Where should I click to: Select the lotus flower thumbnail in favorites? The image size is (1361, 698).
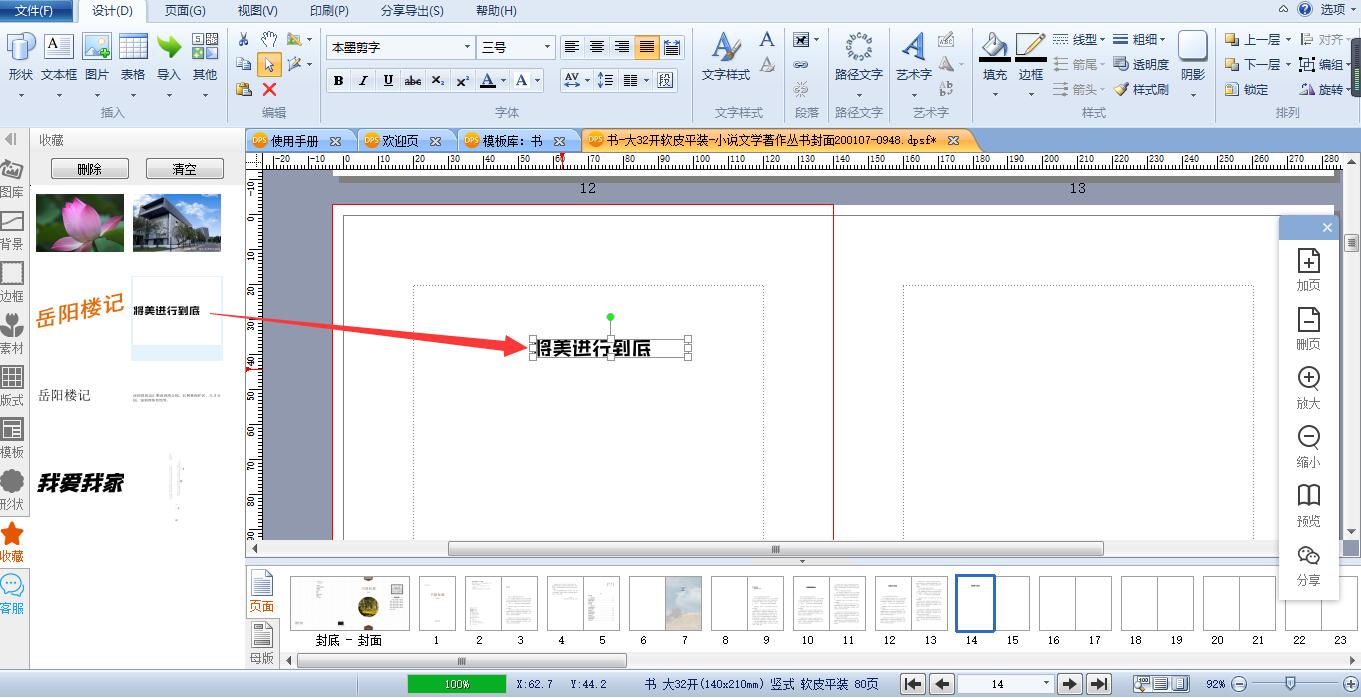(80, 223)
